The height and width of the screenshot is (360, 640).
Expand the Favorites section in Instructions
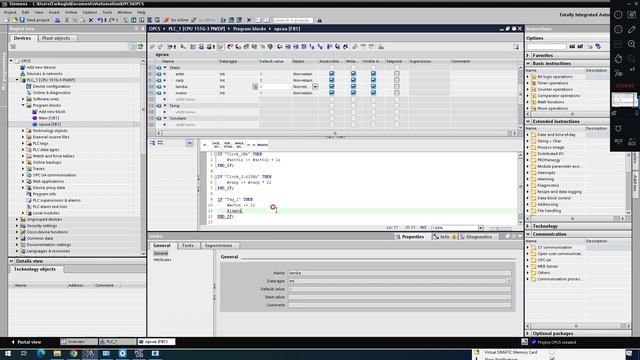528,55
